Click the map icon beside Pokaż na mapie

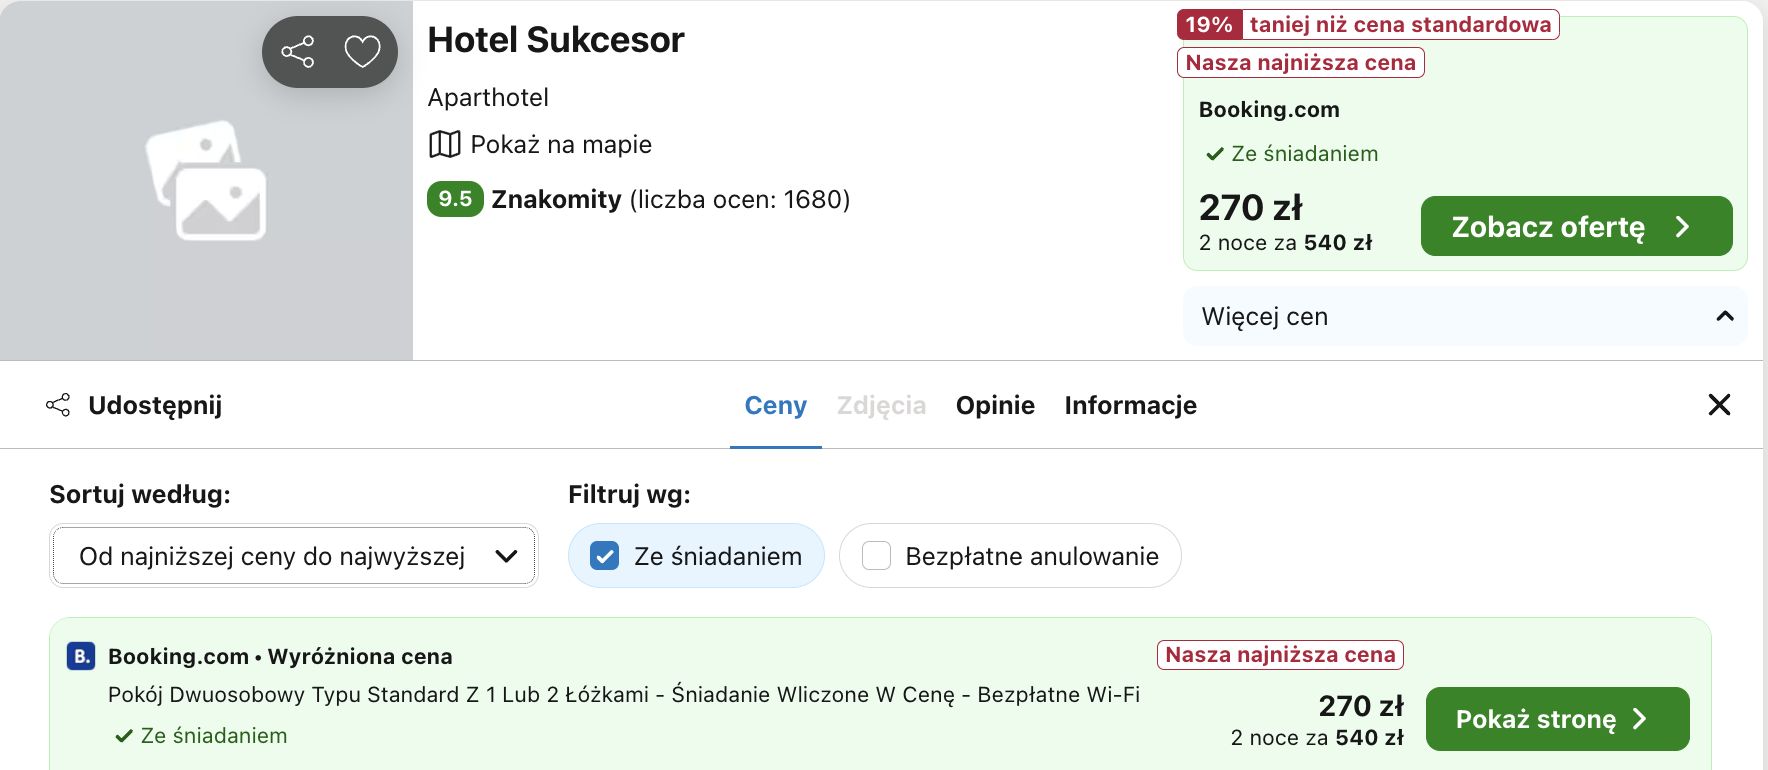[x=444, y=144]
